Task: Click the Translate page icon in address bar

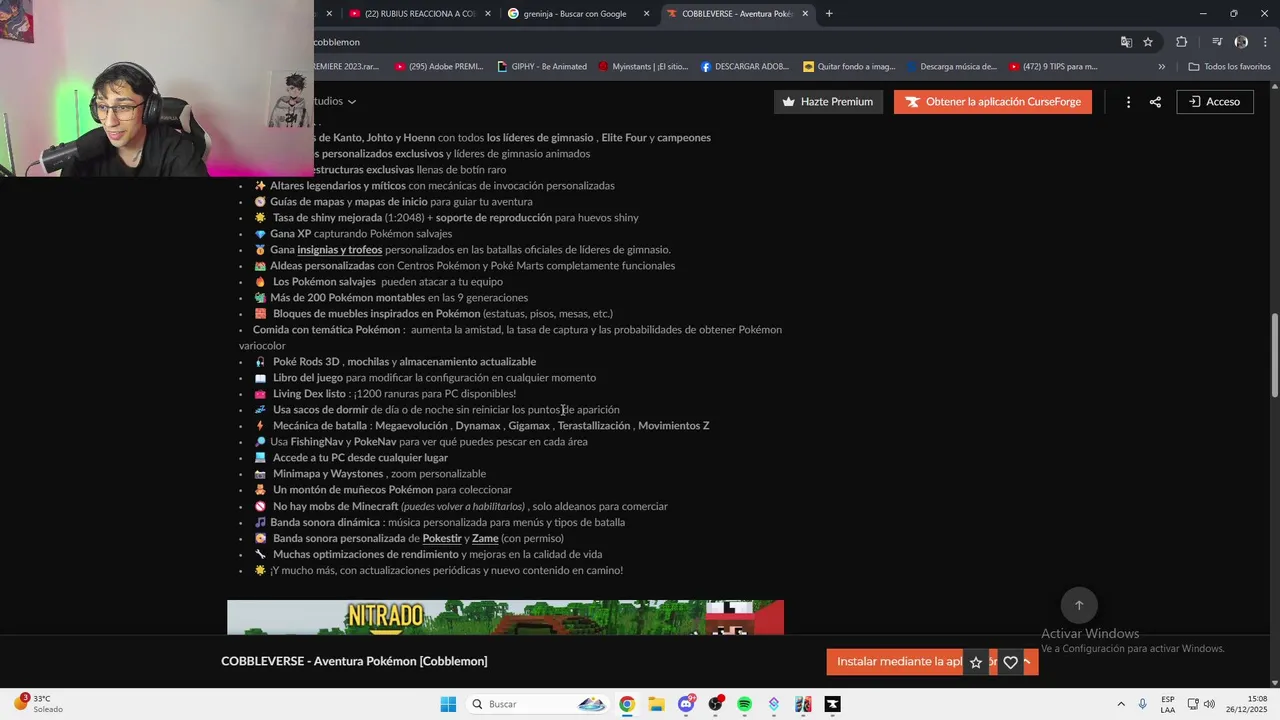Action: pos(1126,42)
